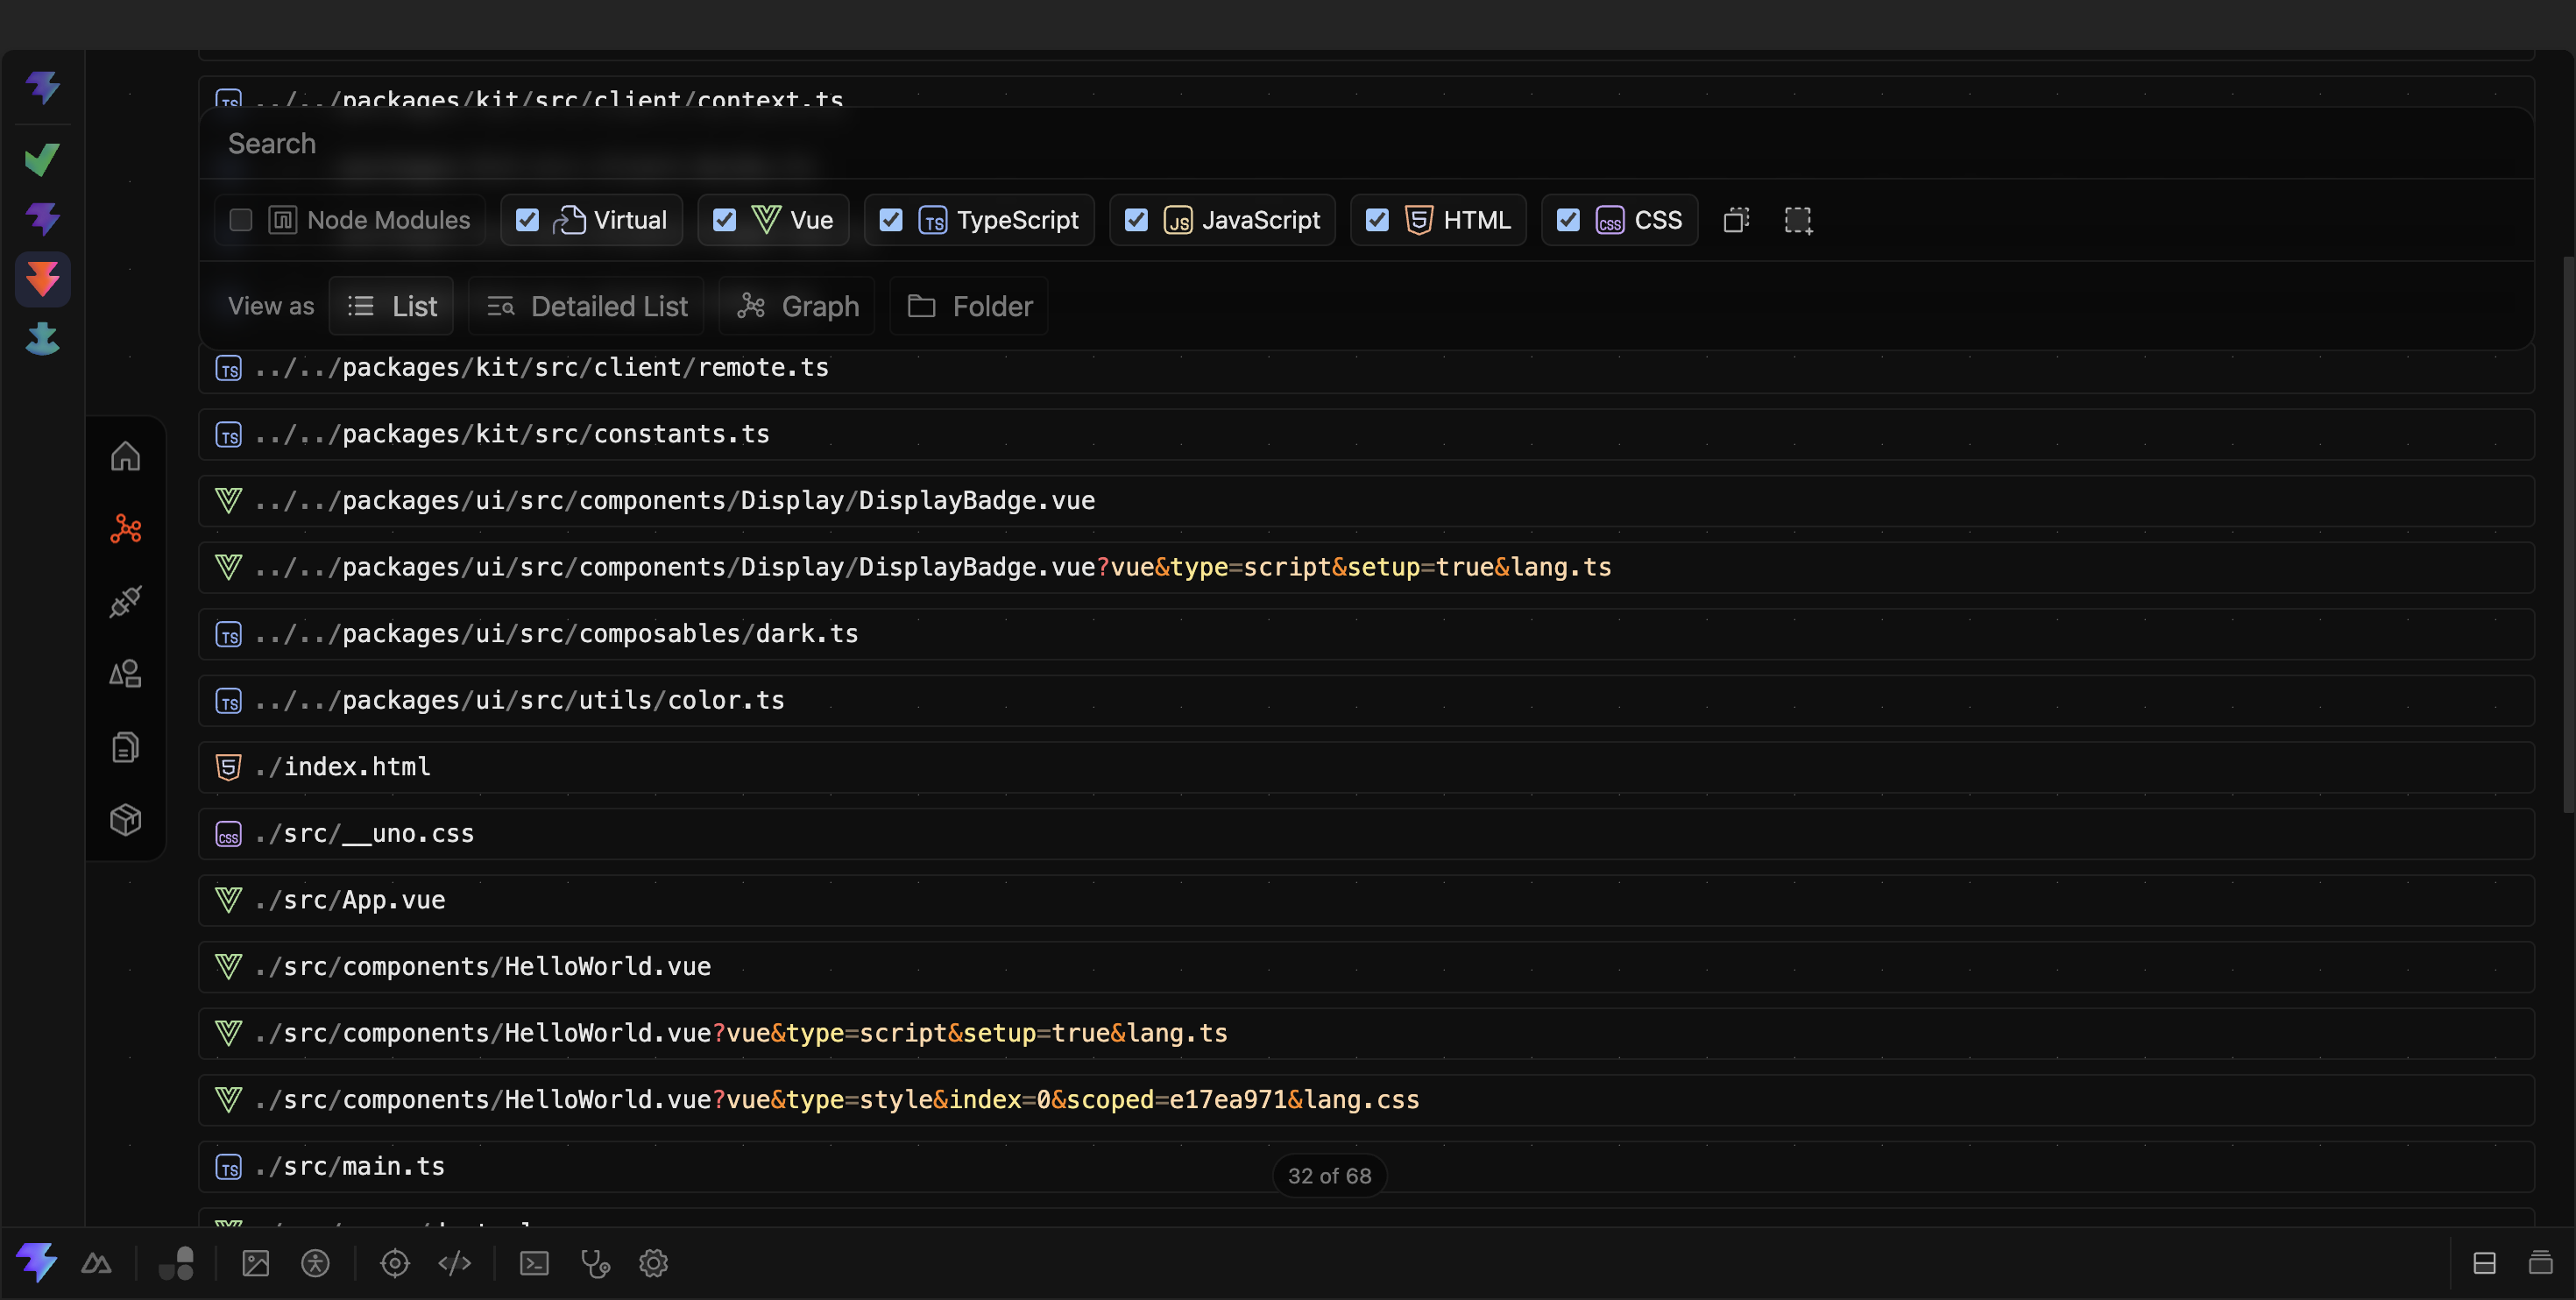
Task: Open packages/kit/src/constants.ts row
Action: click(x=1366, y=434)
